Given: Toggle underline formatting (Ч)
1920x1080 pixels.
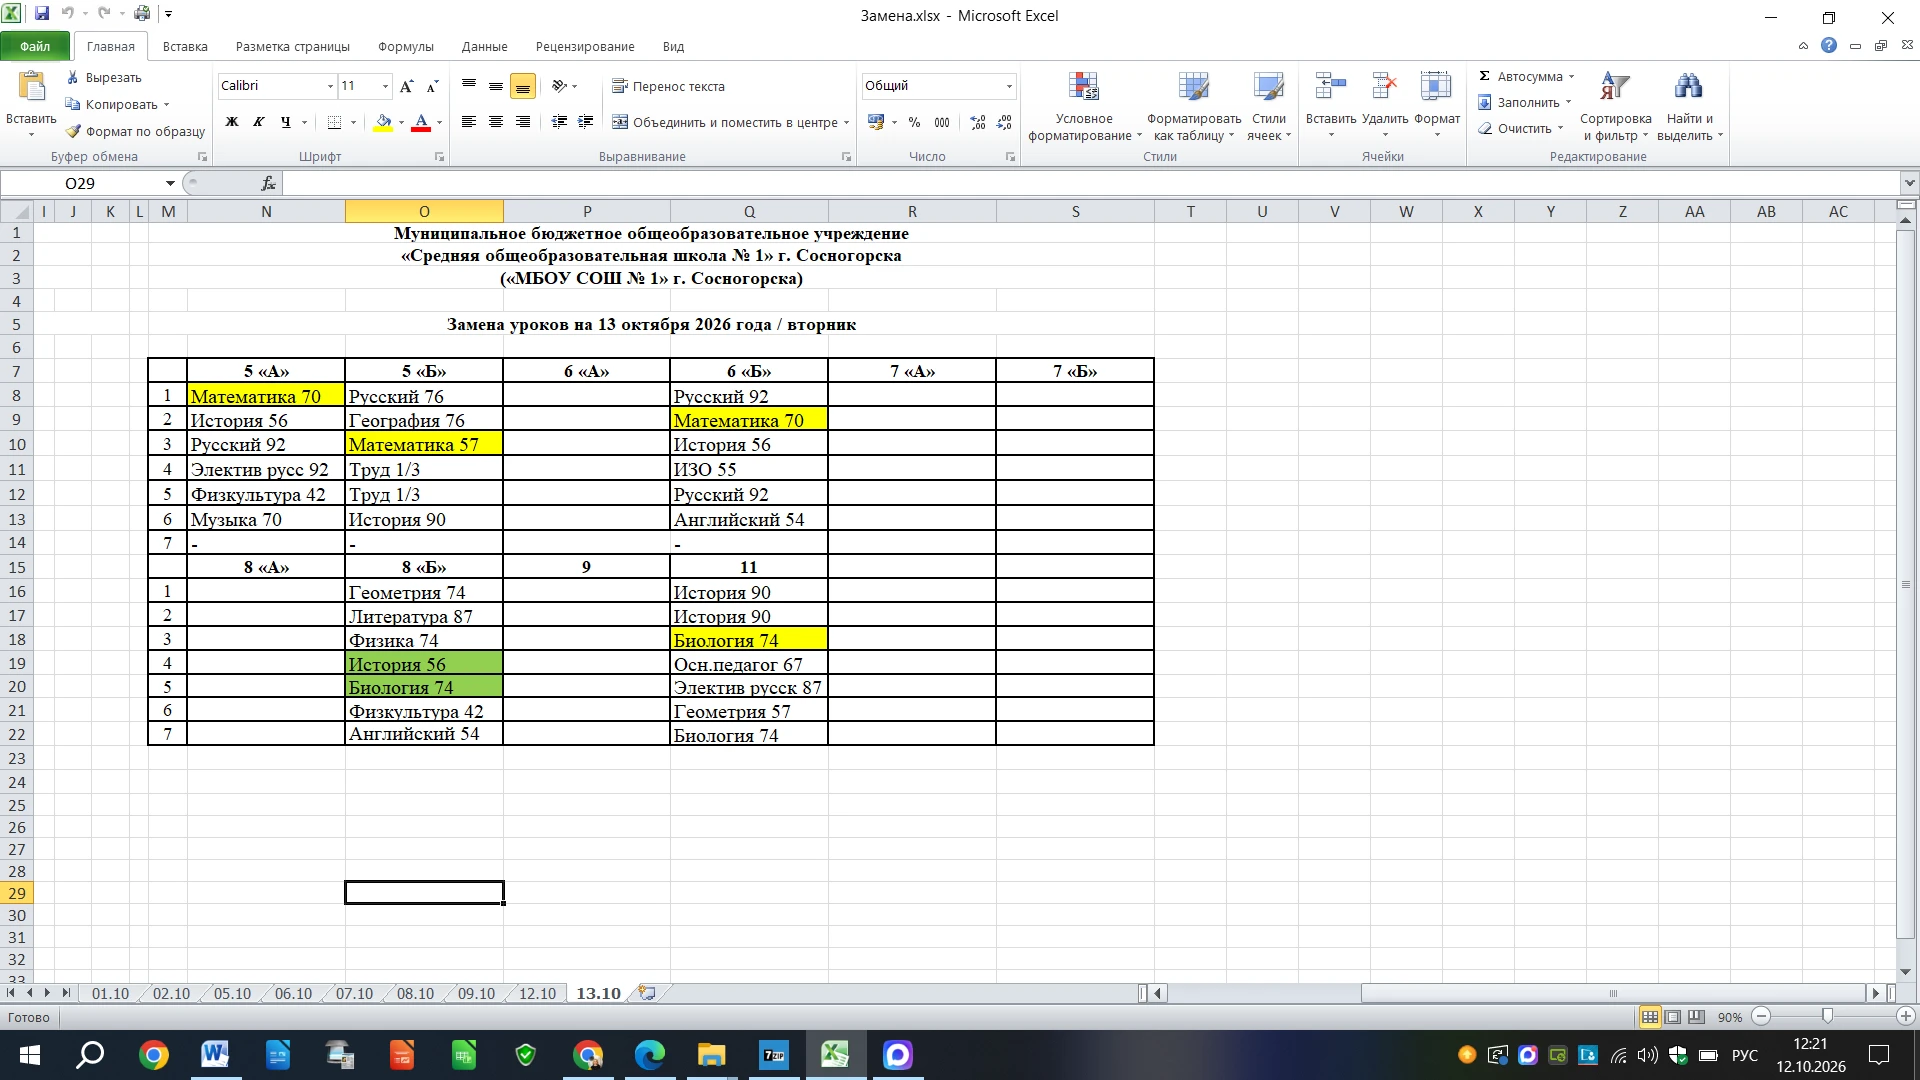Looking at the screenshot, I should (286, 122).
